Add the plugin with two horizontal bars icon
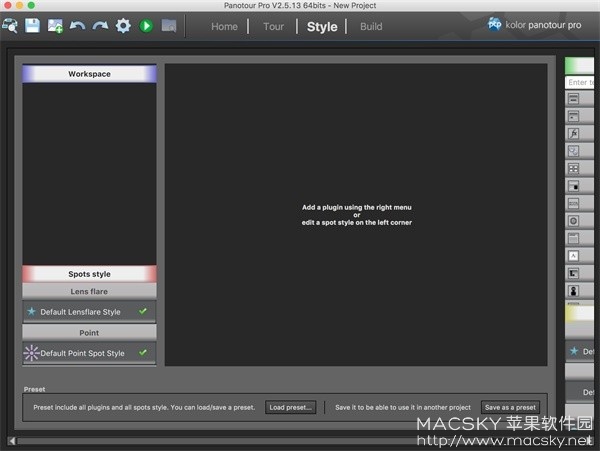Image resolution: width=600 pixels, height=451 pixels. point(573,99)
